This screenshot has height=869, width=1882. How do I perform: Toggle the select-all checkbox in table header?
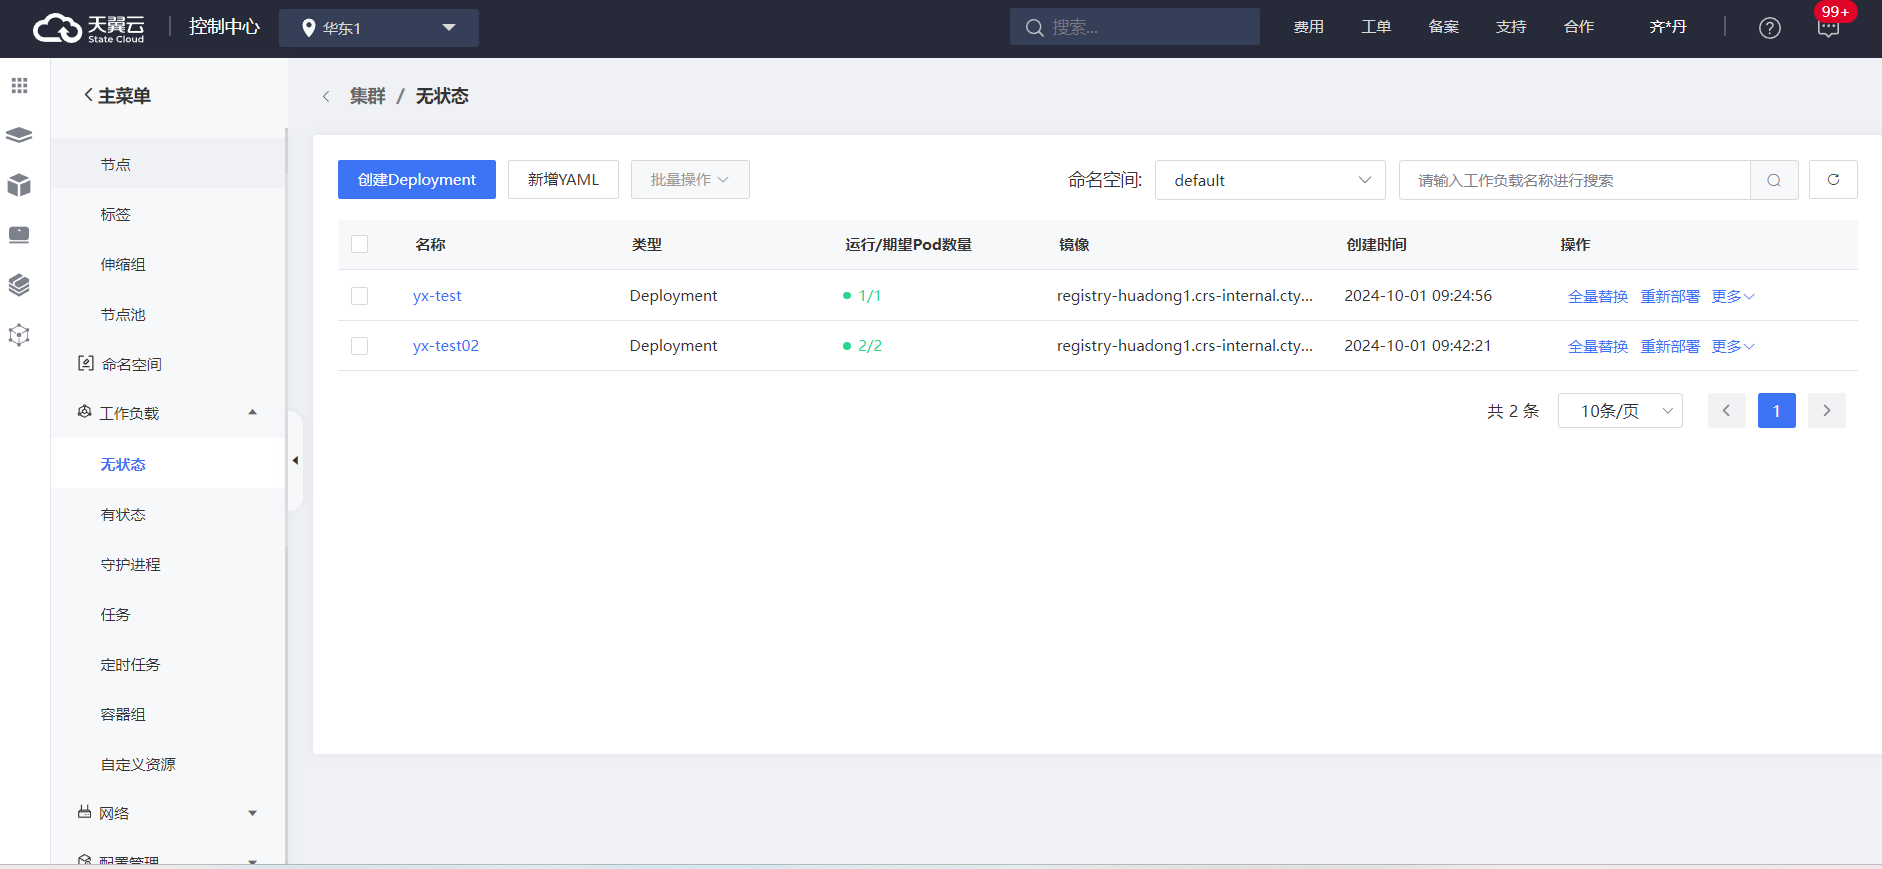(x=360, y=244)
